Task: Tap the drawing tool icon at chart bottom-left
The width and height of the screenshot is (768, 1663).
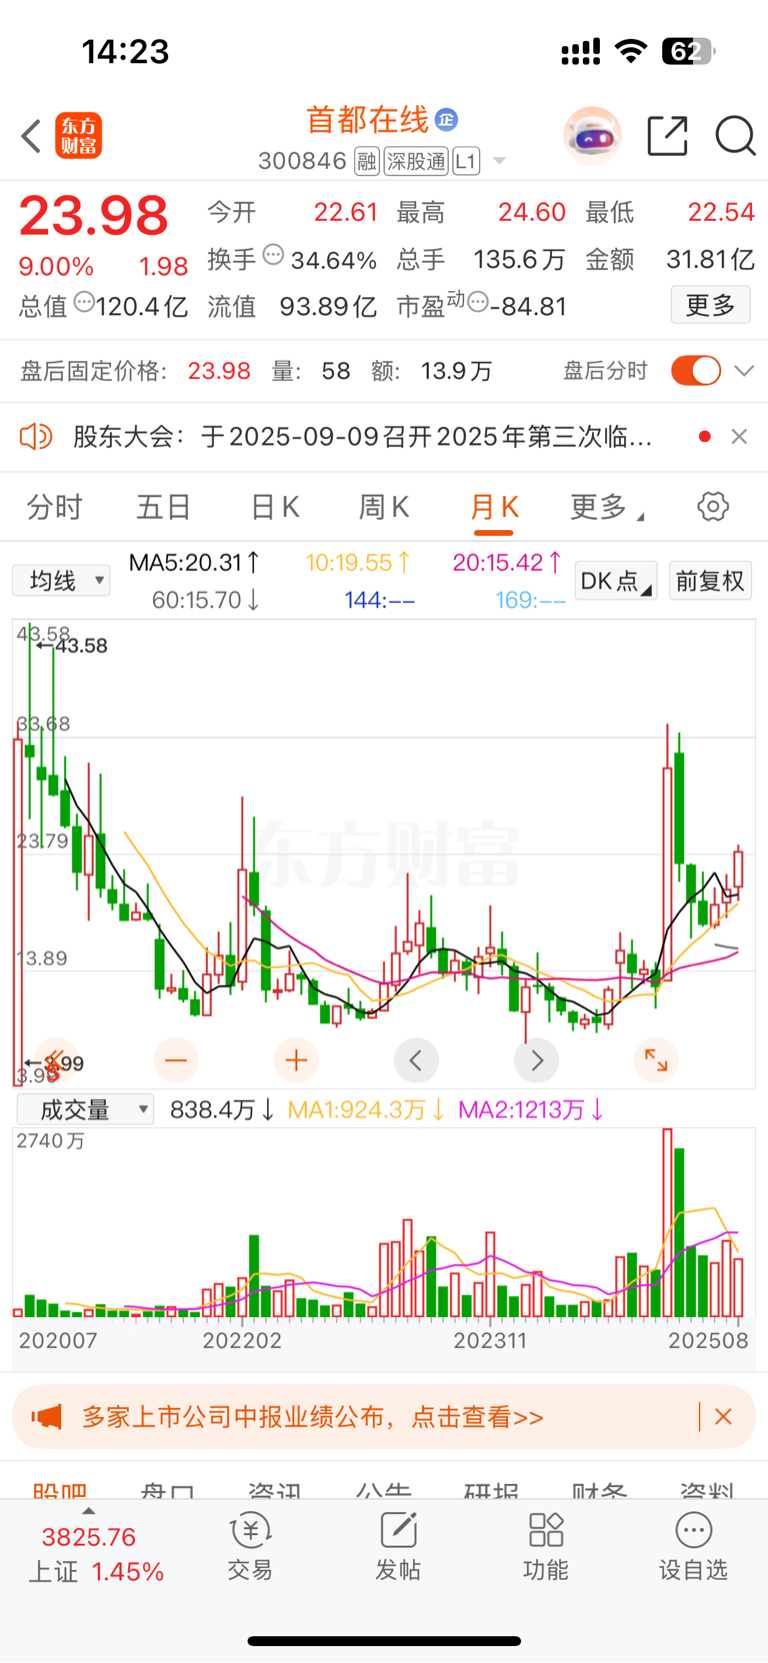Action: (x=55, y=1060)
